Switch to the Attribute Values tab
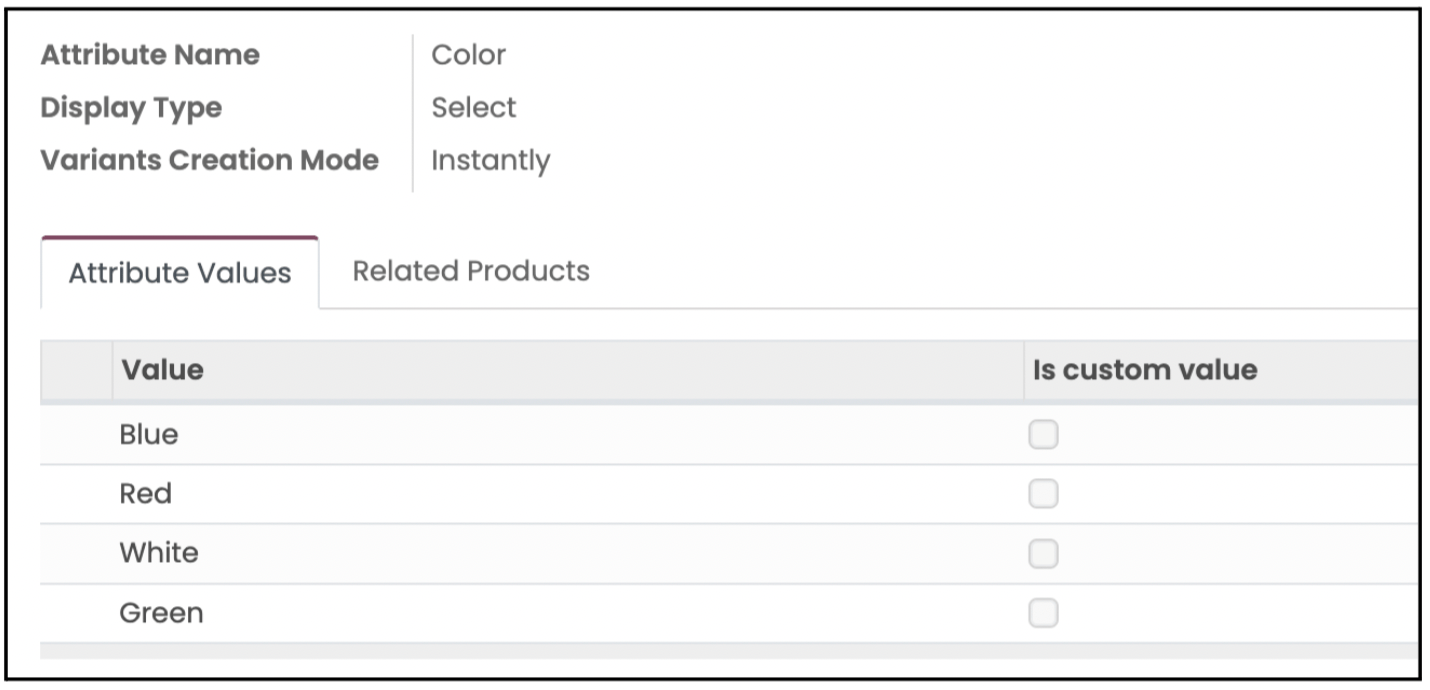 pyautogui.click(x=180, y=273)
